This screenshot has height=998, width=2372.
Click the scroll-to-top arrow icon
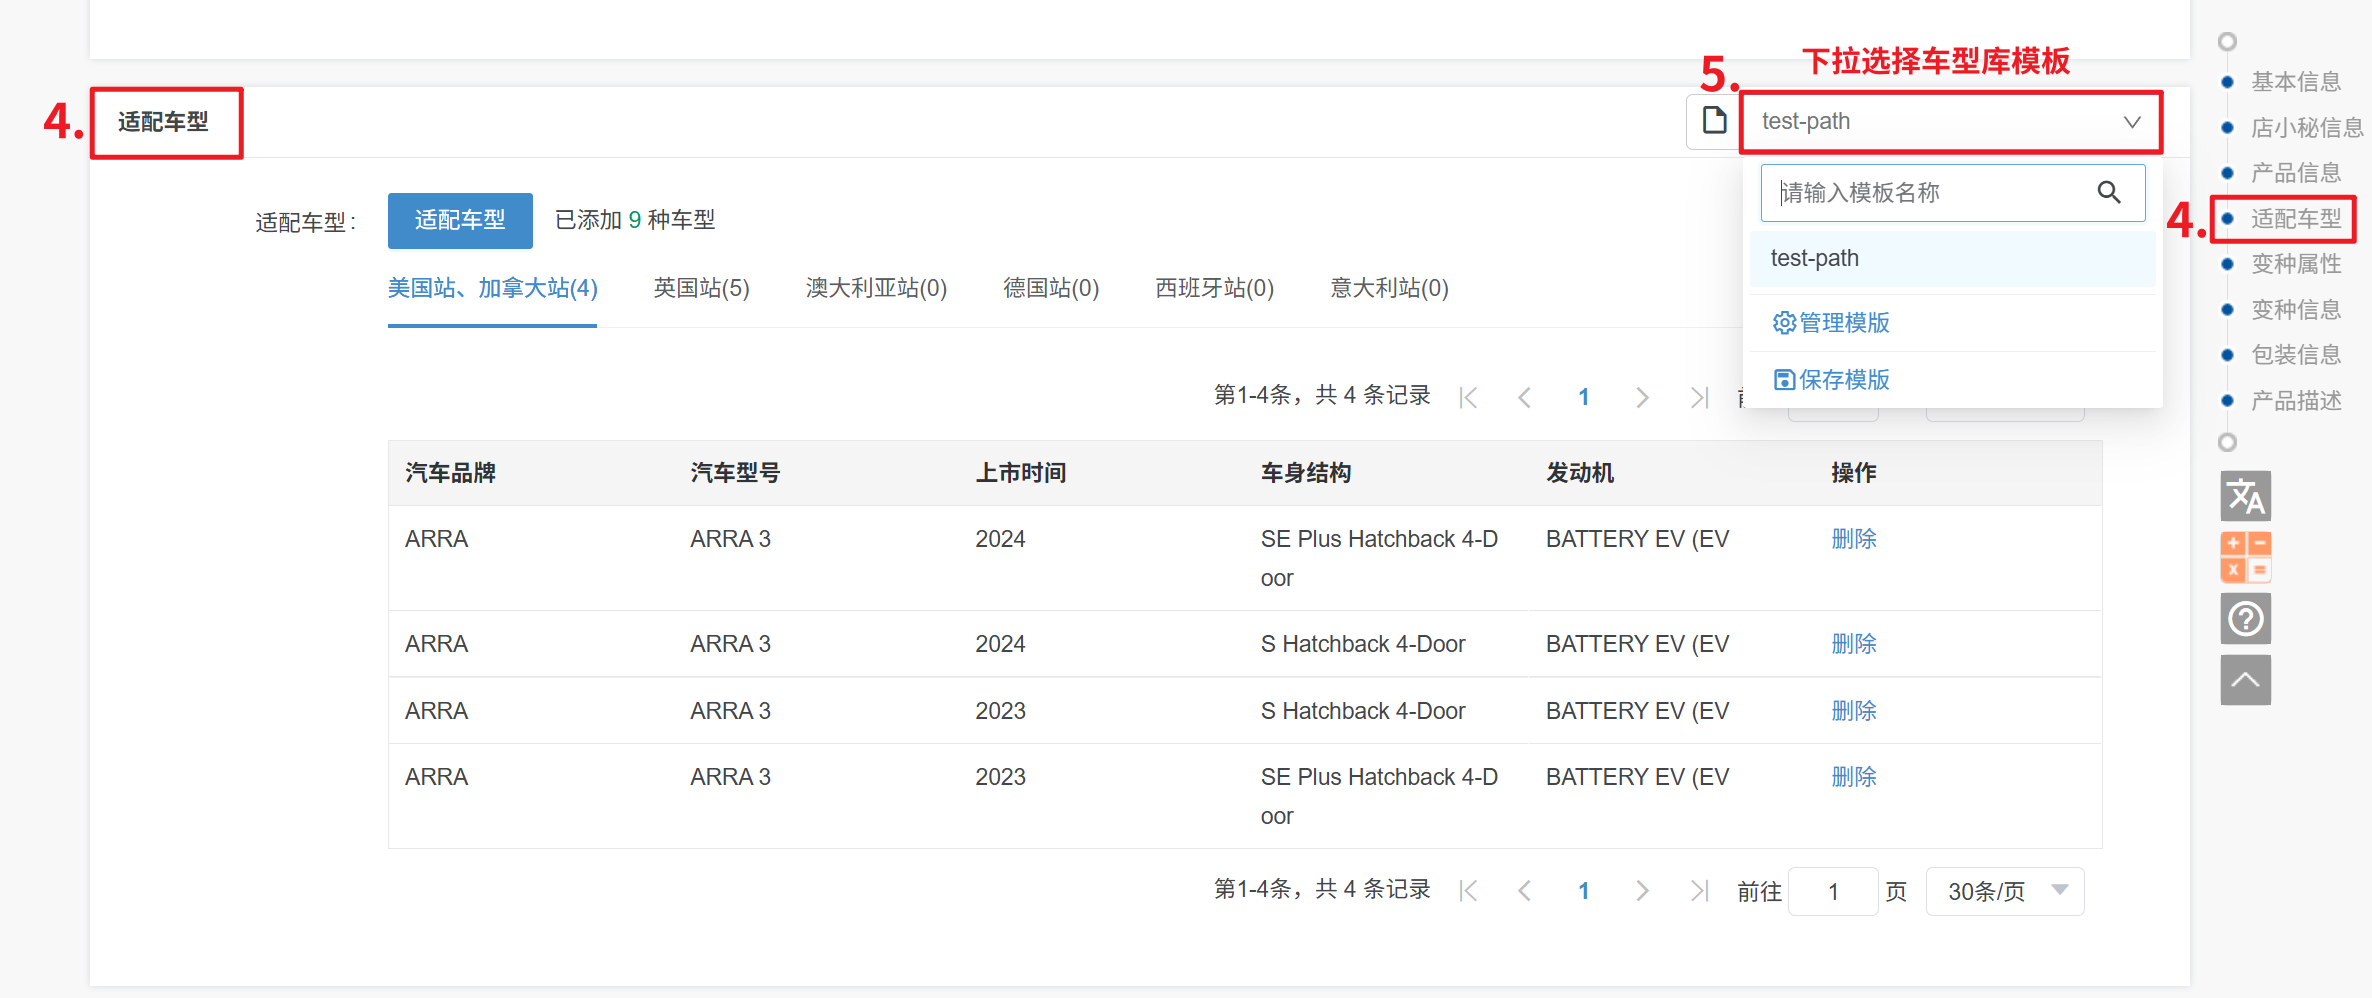click(x=2245, y=681)
